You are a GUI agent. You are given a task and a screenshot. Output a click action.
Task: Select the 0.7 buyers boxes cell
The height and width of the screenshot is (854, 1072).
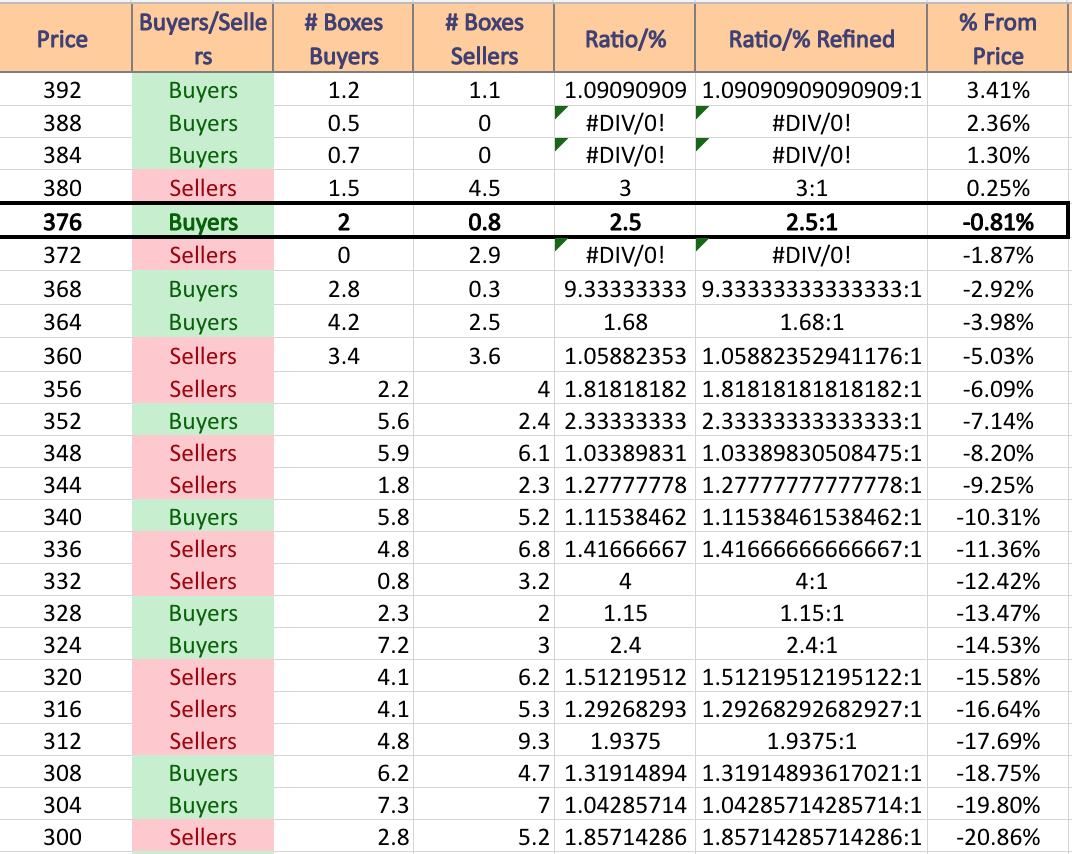coord(343,155)
